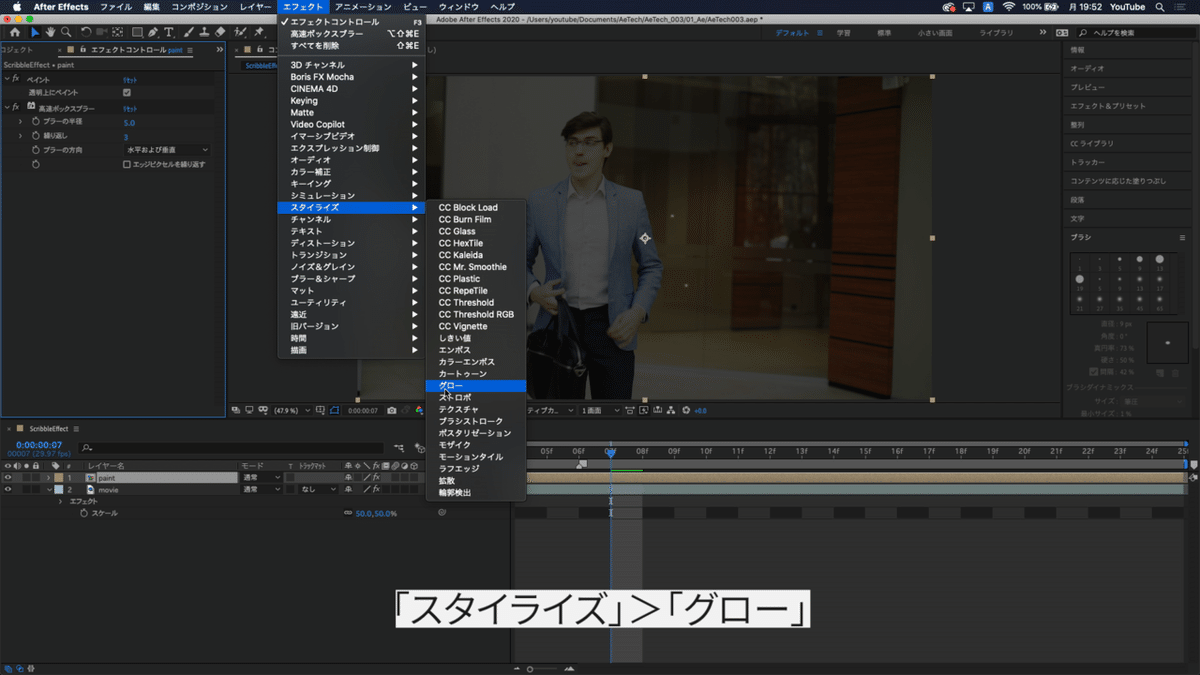Hide the movie layer eye toggle
The image size is (1200, 675).
[x=8, y=490]
